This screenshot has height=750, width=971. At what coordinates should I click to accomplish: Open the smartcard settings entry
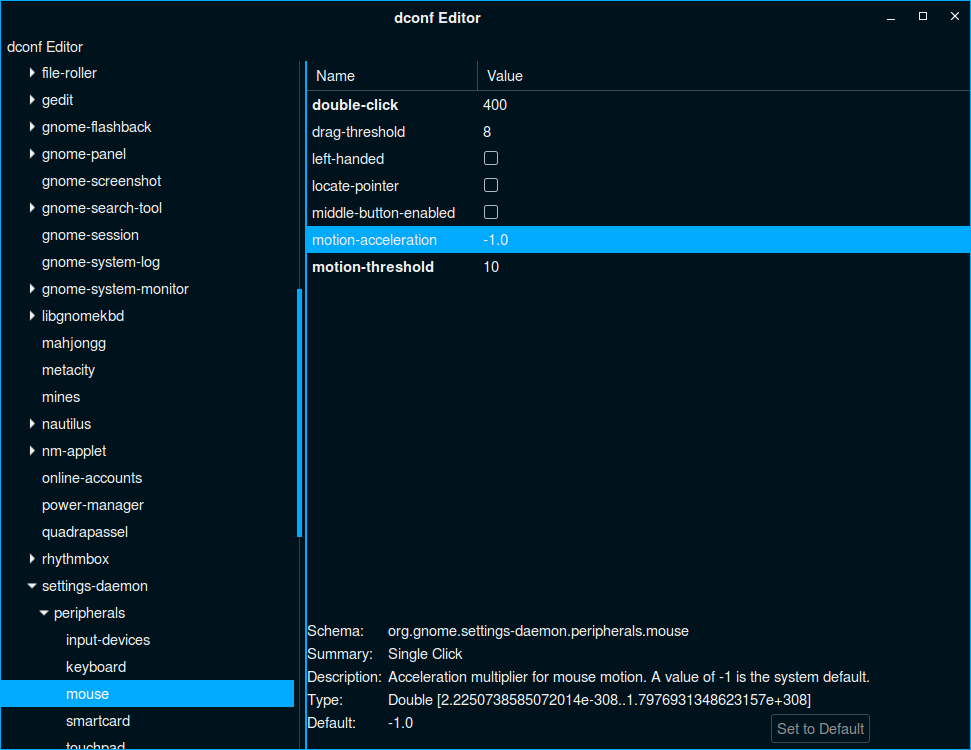98,721
